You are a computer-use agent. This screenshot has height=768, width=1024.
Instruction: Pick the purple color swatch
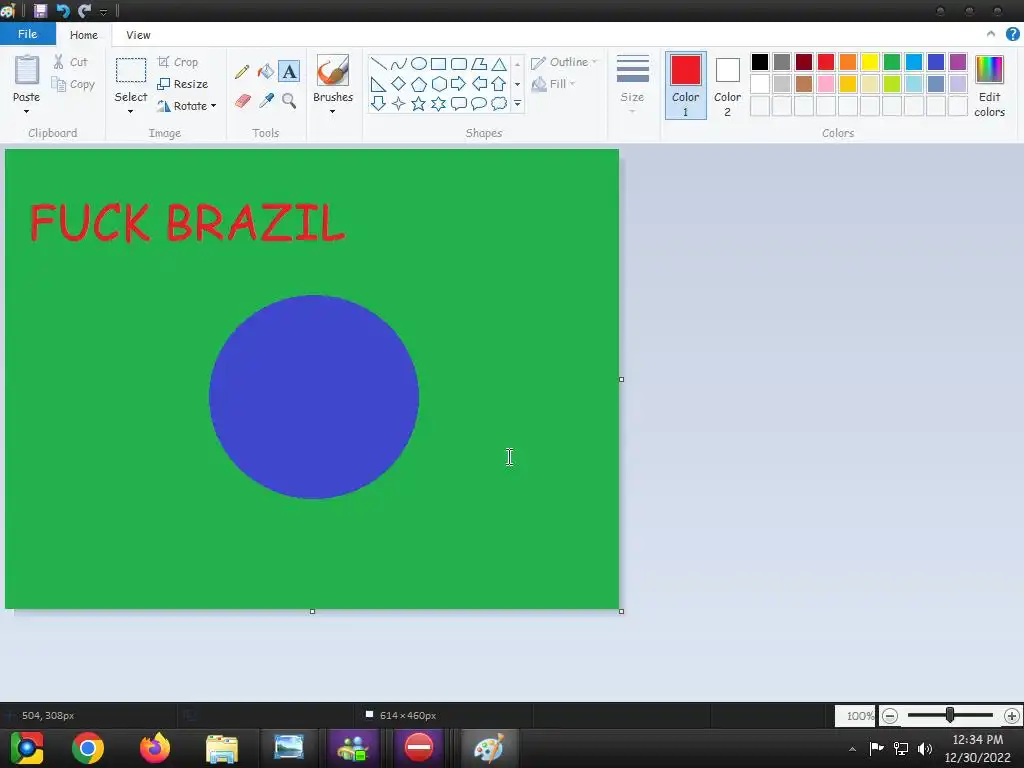pyautogui.click(x=958, y=62)
